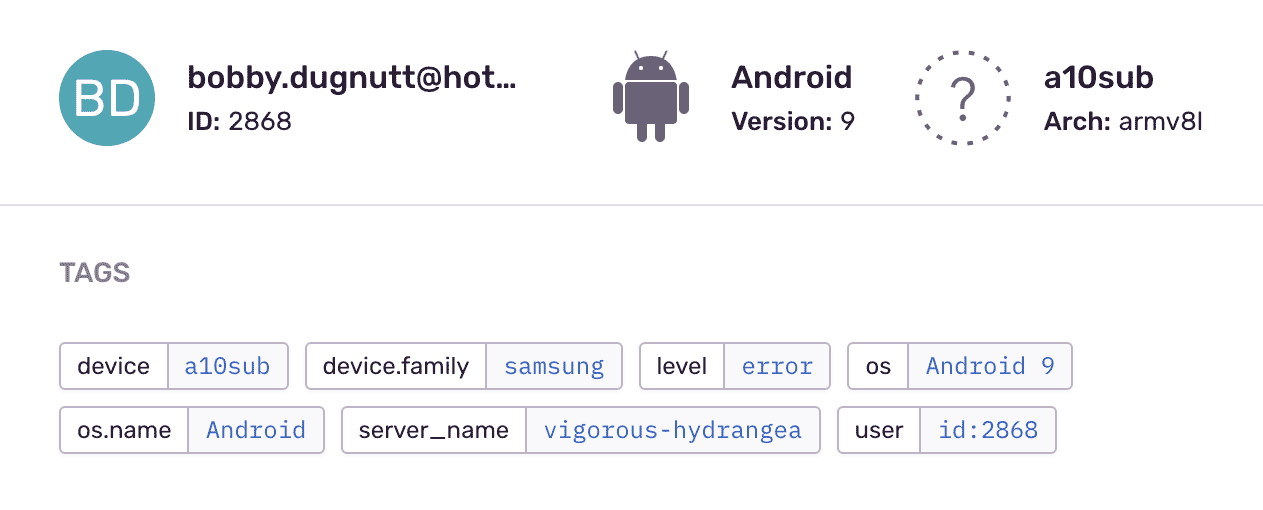
Task: Open the a10sub device tag value
Action: (x=227, y=366)
